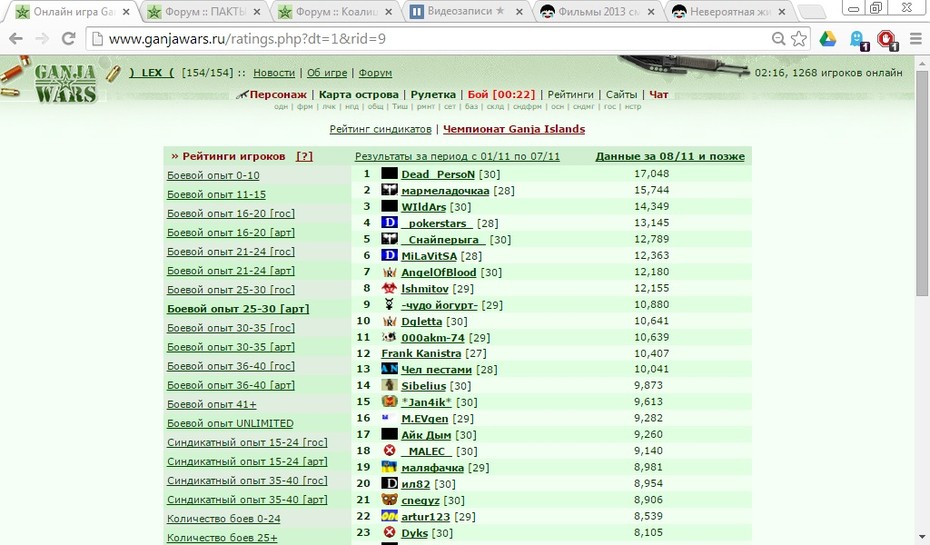Image resolution: width=930 pixels, height=545 pixels.
Task: Switch to the Форум :: ПАКТЫ tab
Action: 204,11
